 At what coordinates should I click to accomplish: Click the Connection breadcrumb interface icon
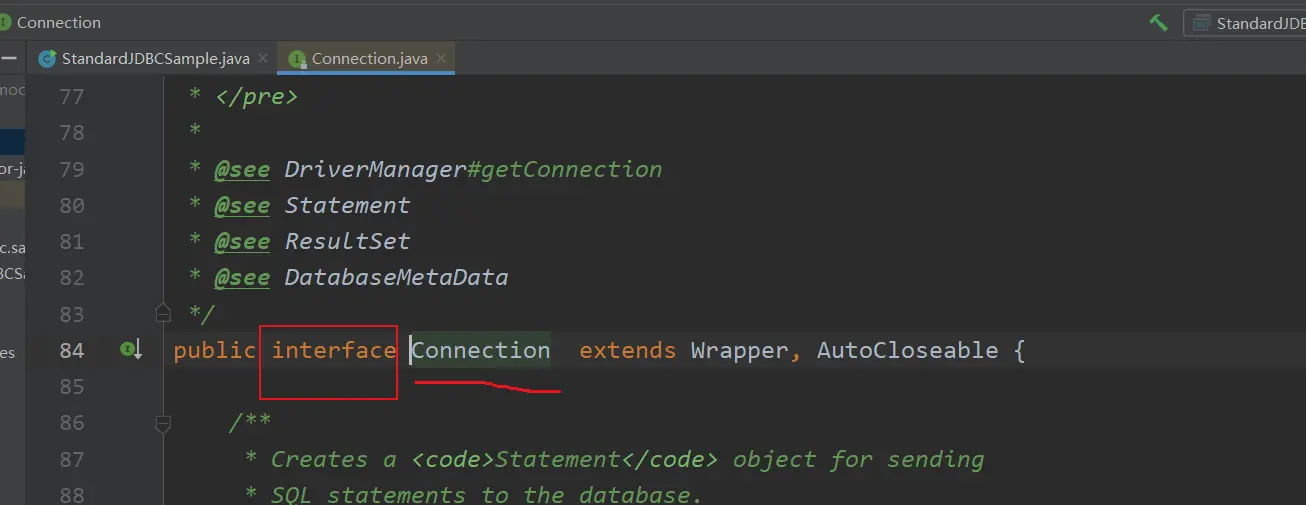point(5,22)
